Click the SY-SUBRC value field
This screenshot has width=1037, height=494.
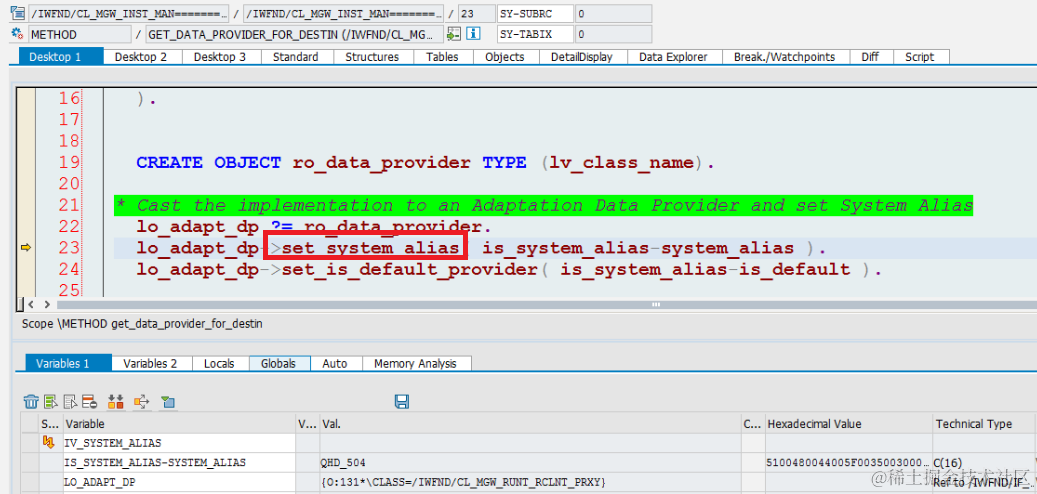click(x=613, y=13)
